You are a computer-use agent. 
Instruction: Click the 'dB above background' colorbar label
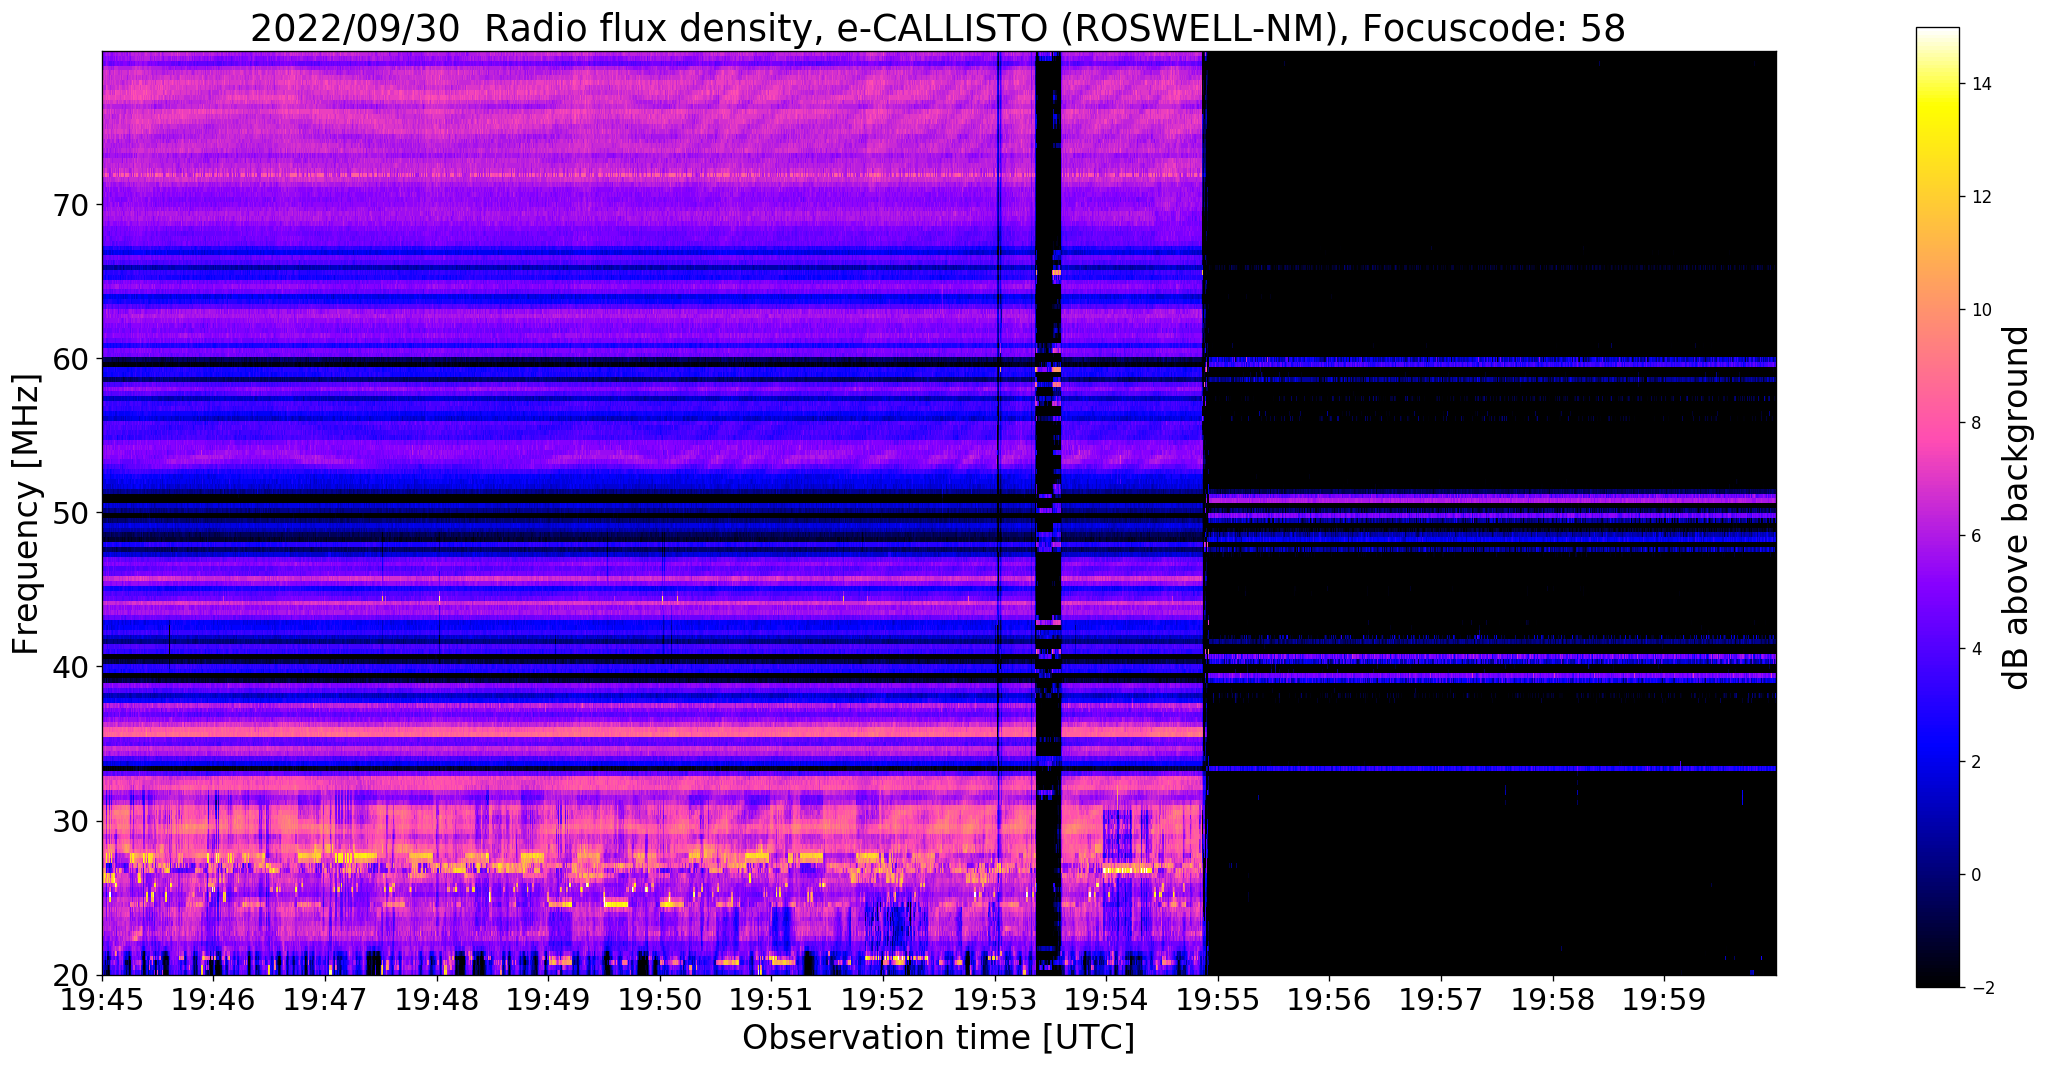point(2017,507)
